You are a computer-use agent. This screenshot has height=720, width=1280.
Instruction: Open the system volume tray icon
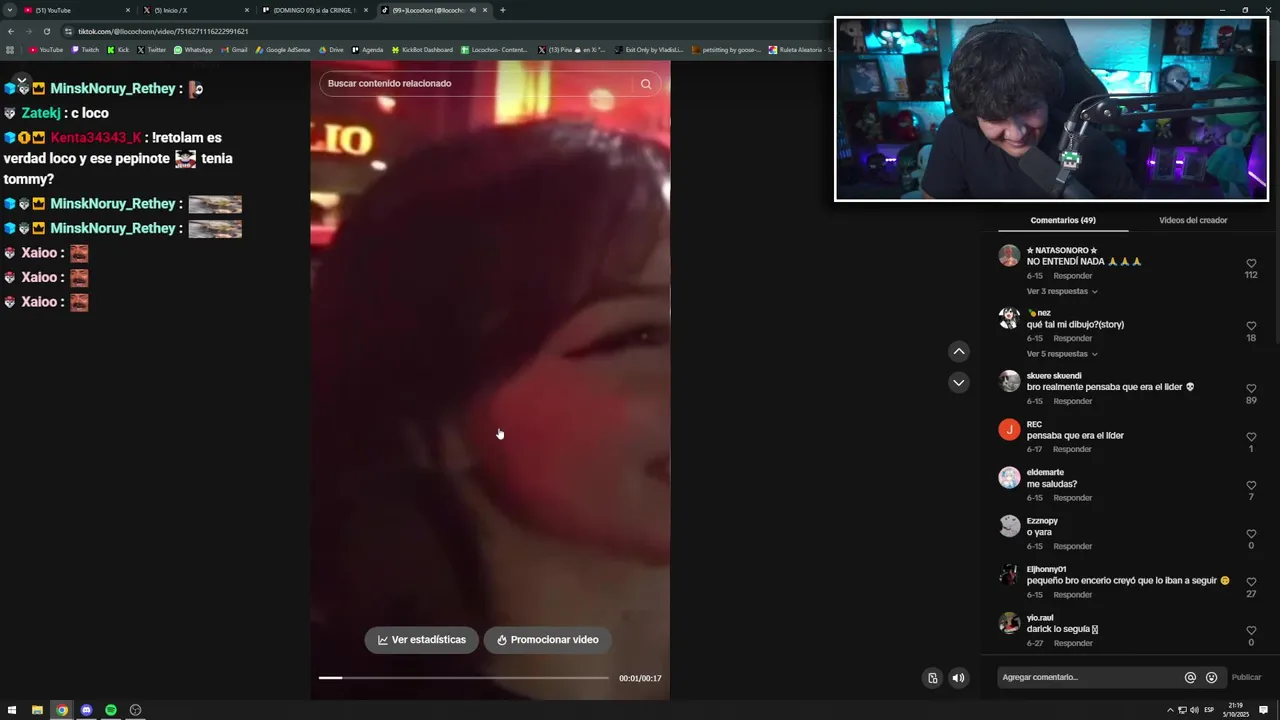[1194, 710]
